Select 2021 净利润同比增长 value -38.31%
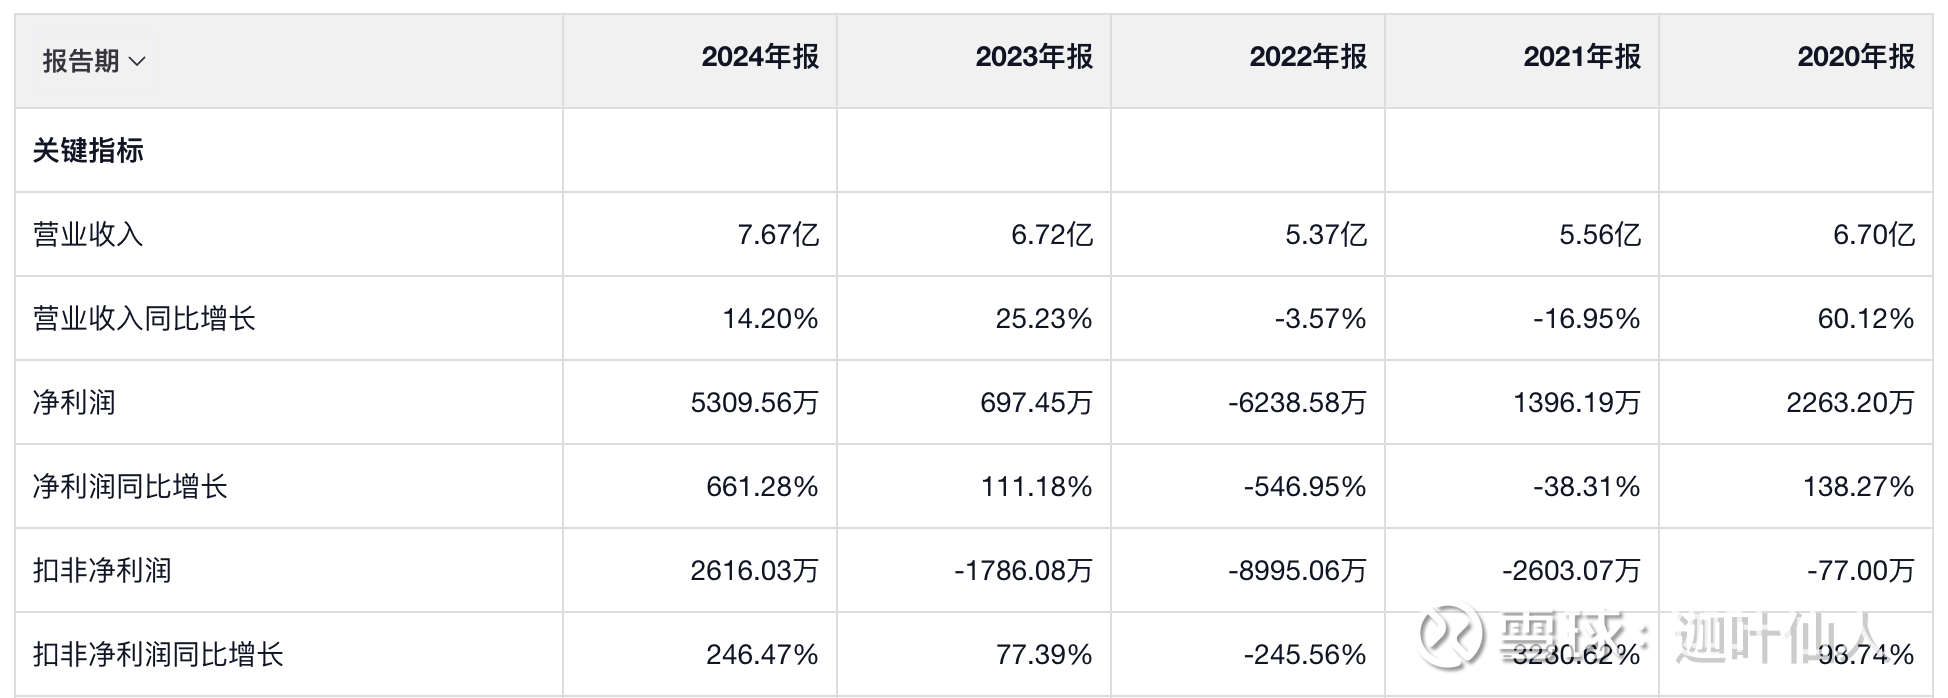 (x=1586, y=487)
